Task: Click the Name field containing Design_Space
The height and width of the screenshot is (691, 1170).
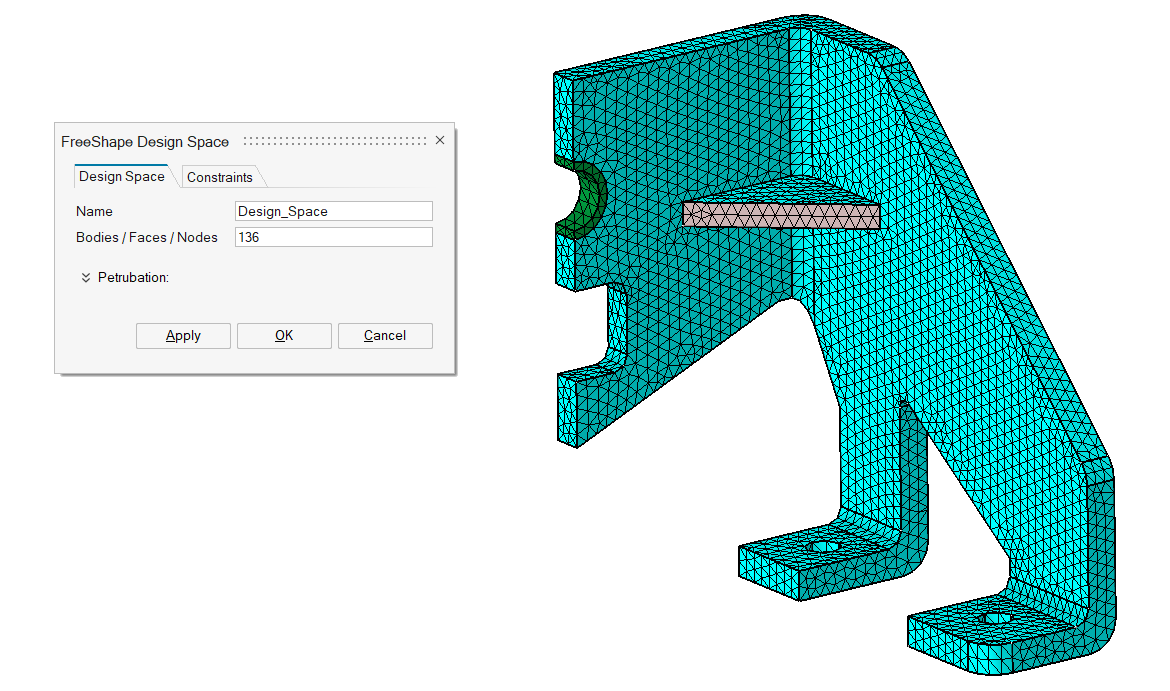Action: click(x=333, y=211)
